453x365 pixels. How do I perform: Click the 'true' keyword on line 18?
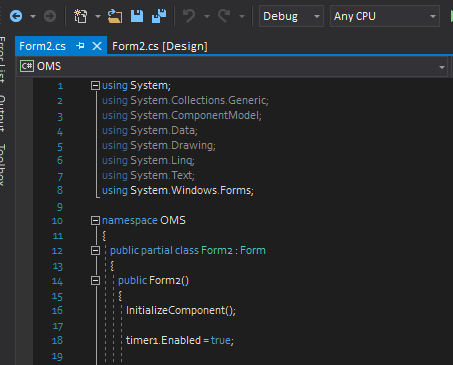tap(221, 340)
